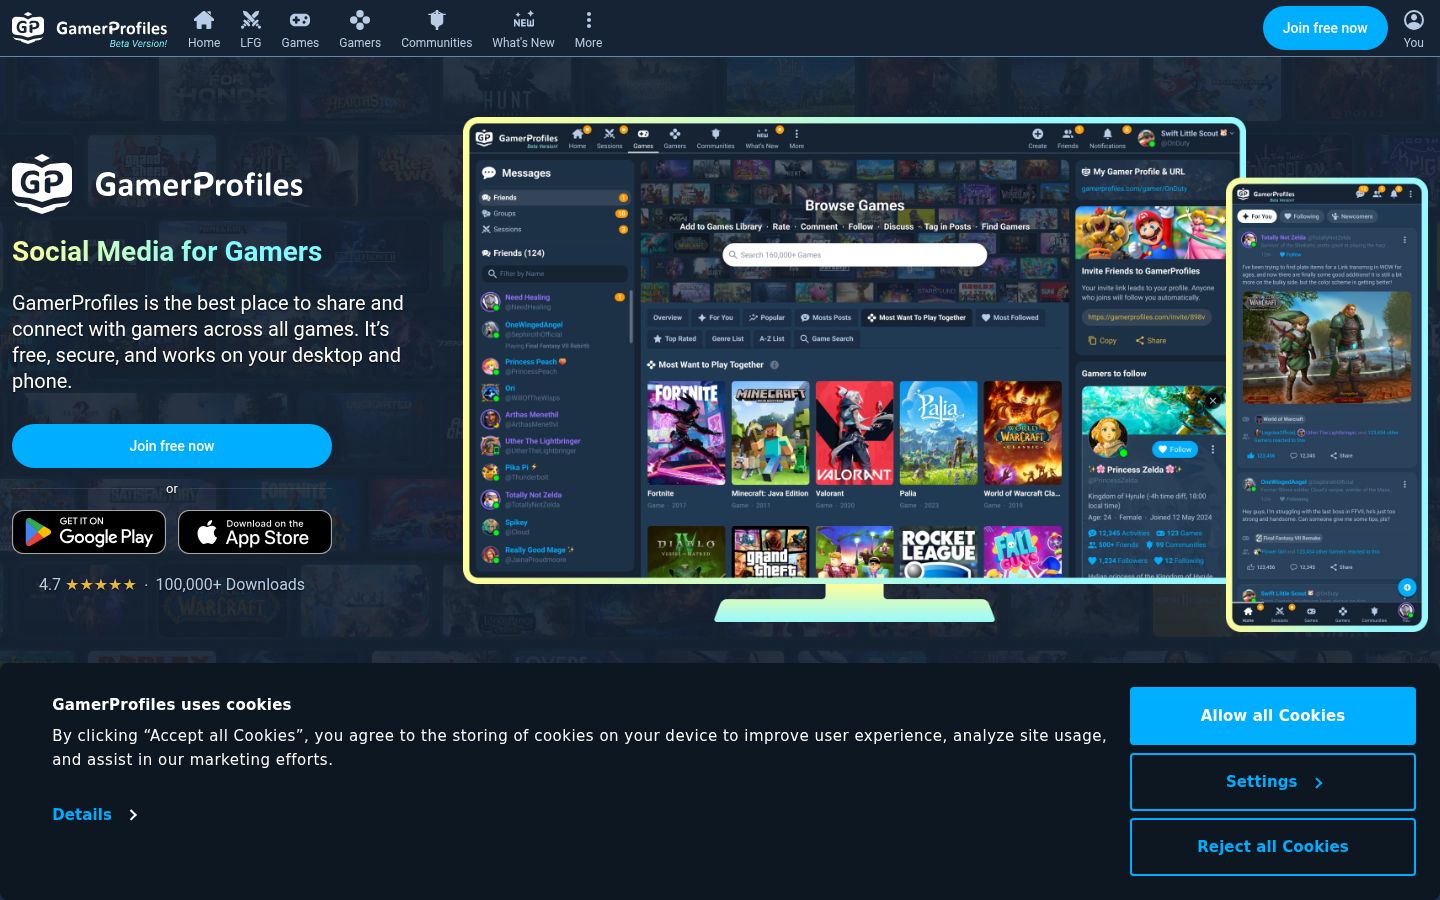
Task: Click the mobile app preview screenshot
Action: (x=1327, y=404)
